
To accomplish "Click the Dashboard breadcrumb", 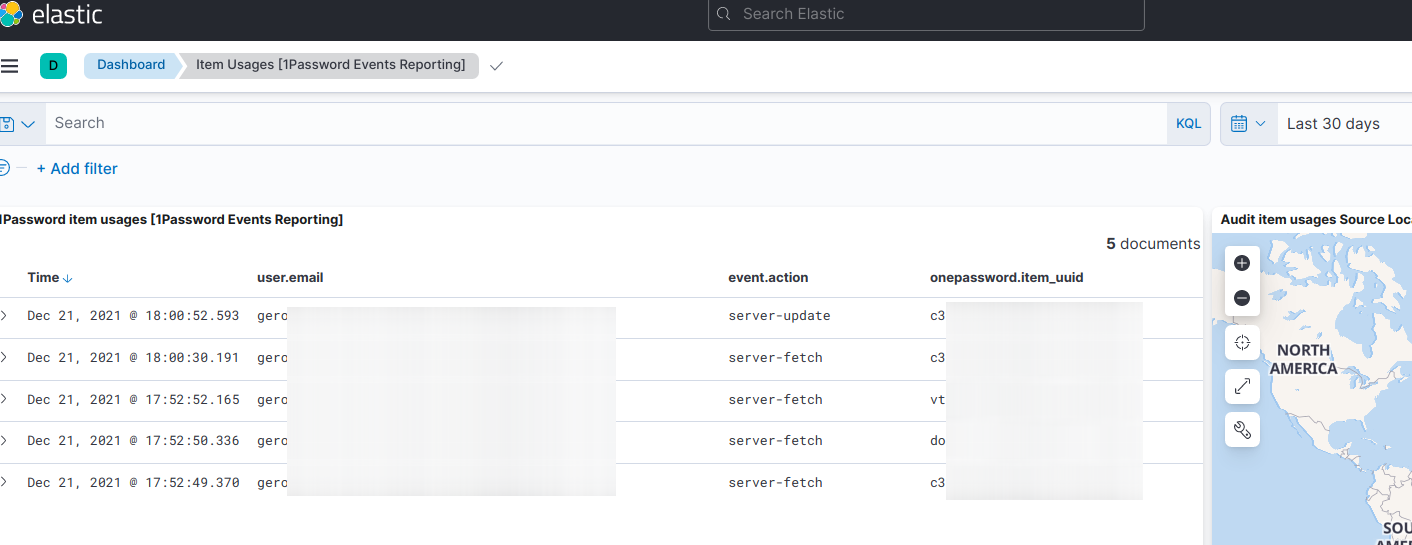I will click(131, 65).
